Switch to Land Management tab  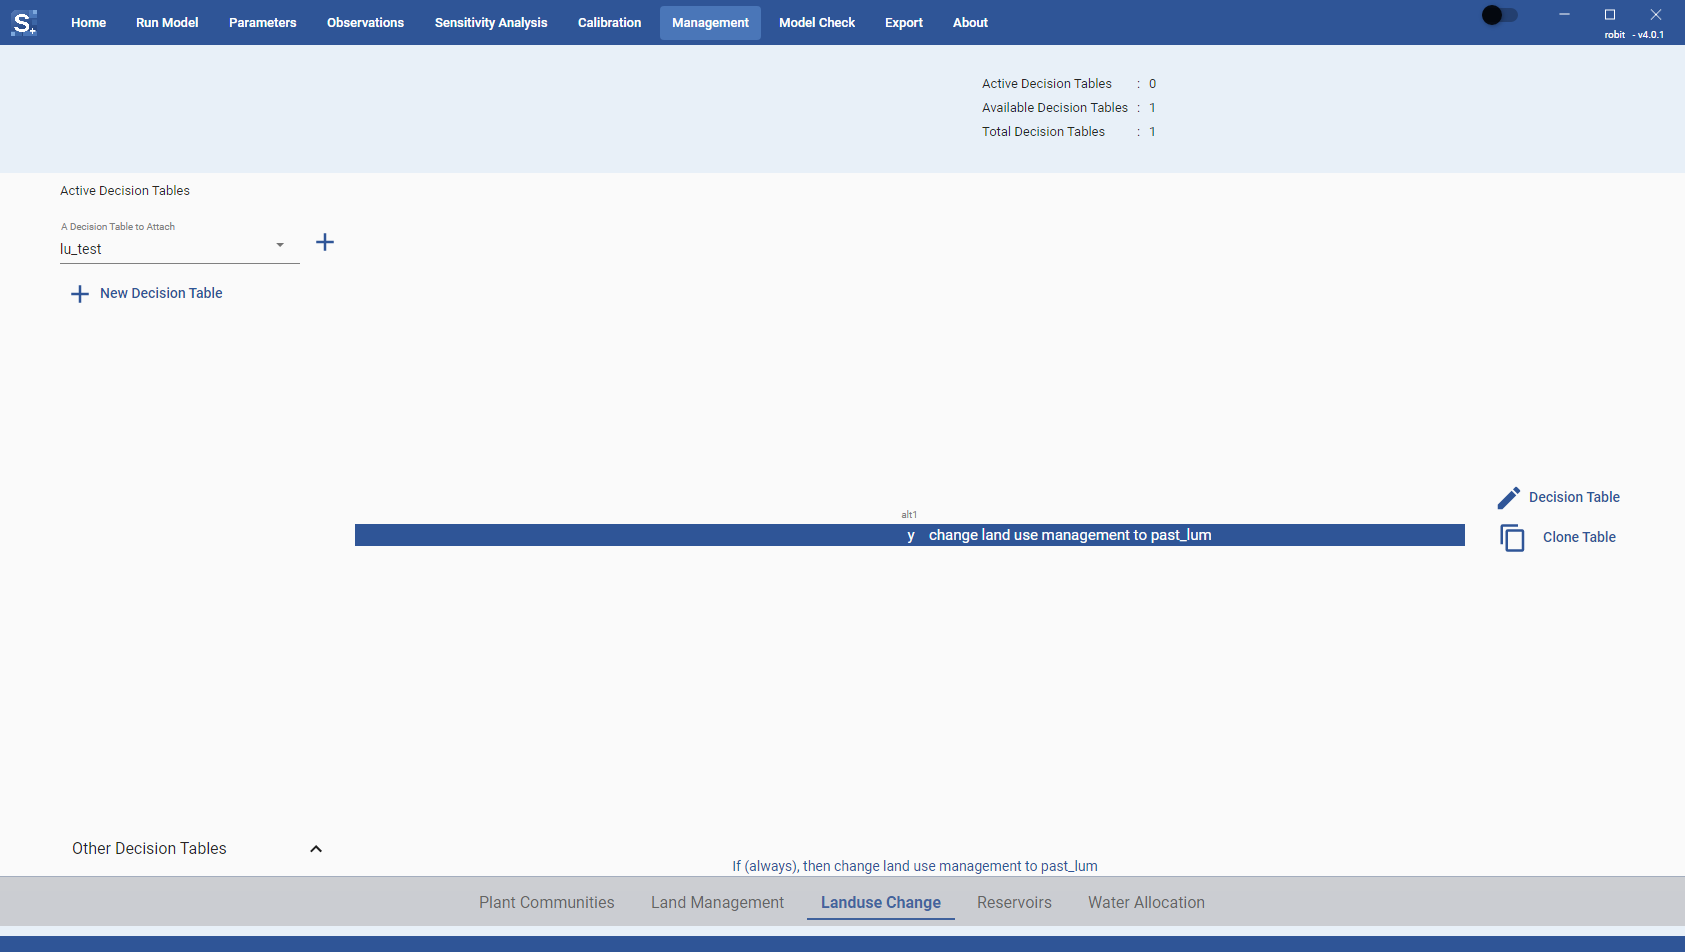(717, 902)
